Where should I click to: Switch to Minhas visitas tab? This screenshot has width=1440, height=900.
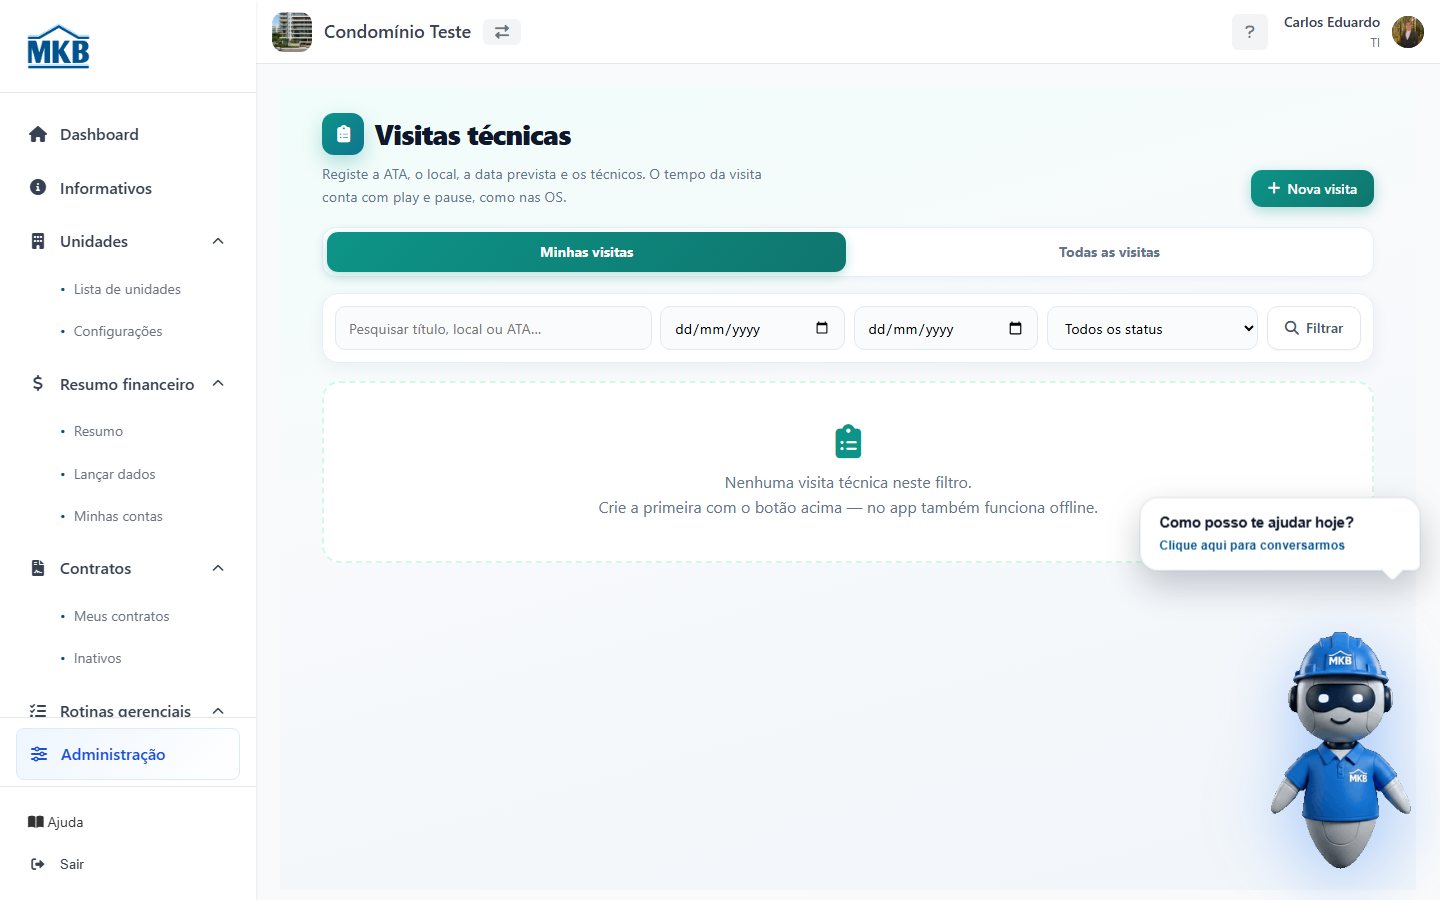(586, 252)
